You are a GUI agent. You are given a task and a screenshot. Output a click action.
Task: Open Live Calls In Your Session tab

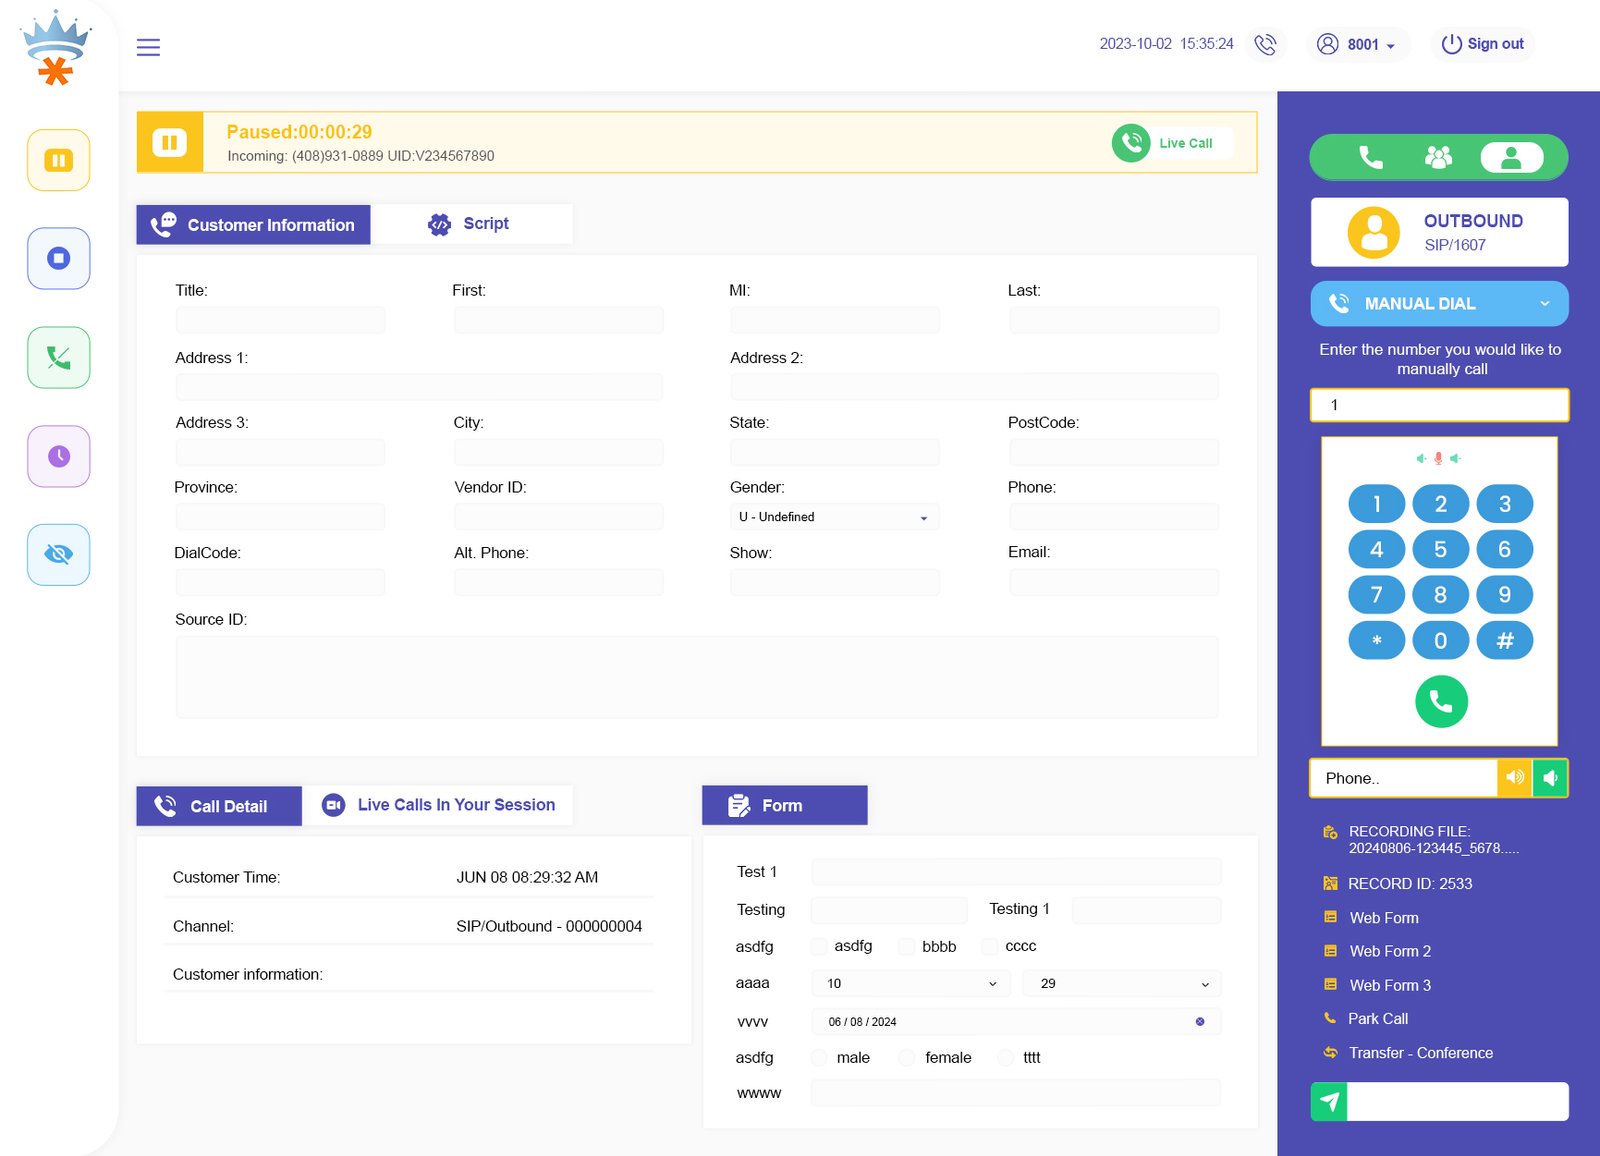tap(438, 805)
